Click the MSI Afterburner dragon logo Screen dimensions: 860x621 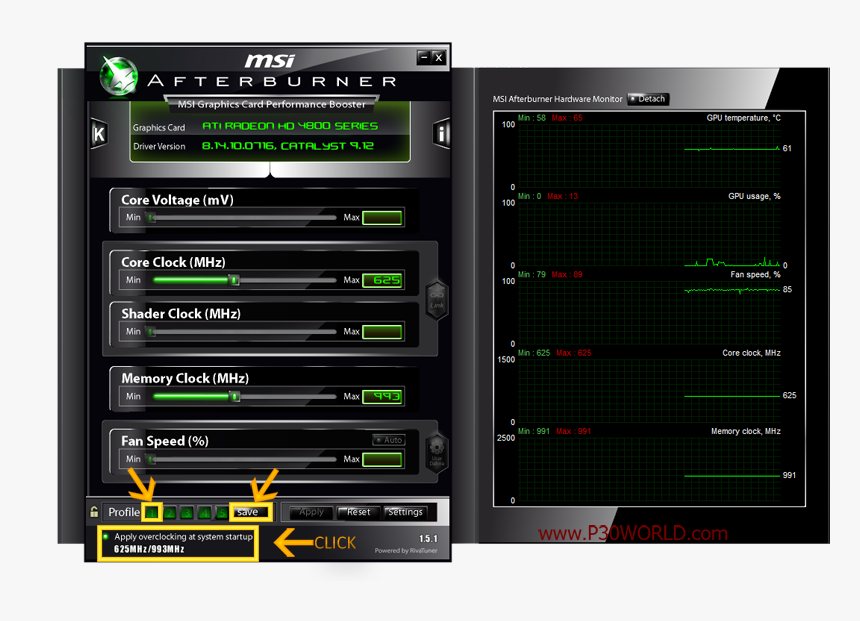pyautogui.click(x=118, y=76)
